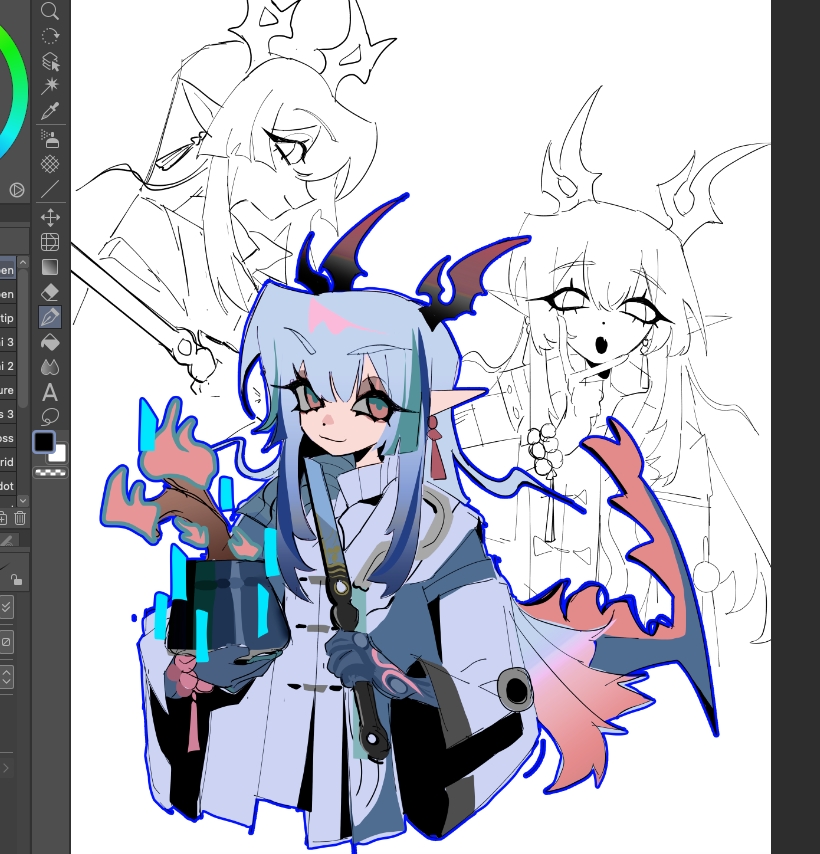
Task: Select the Airbrush spray tool
Action: [x=49, y=139]
